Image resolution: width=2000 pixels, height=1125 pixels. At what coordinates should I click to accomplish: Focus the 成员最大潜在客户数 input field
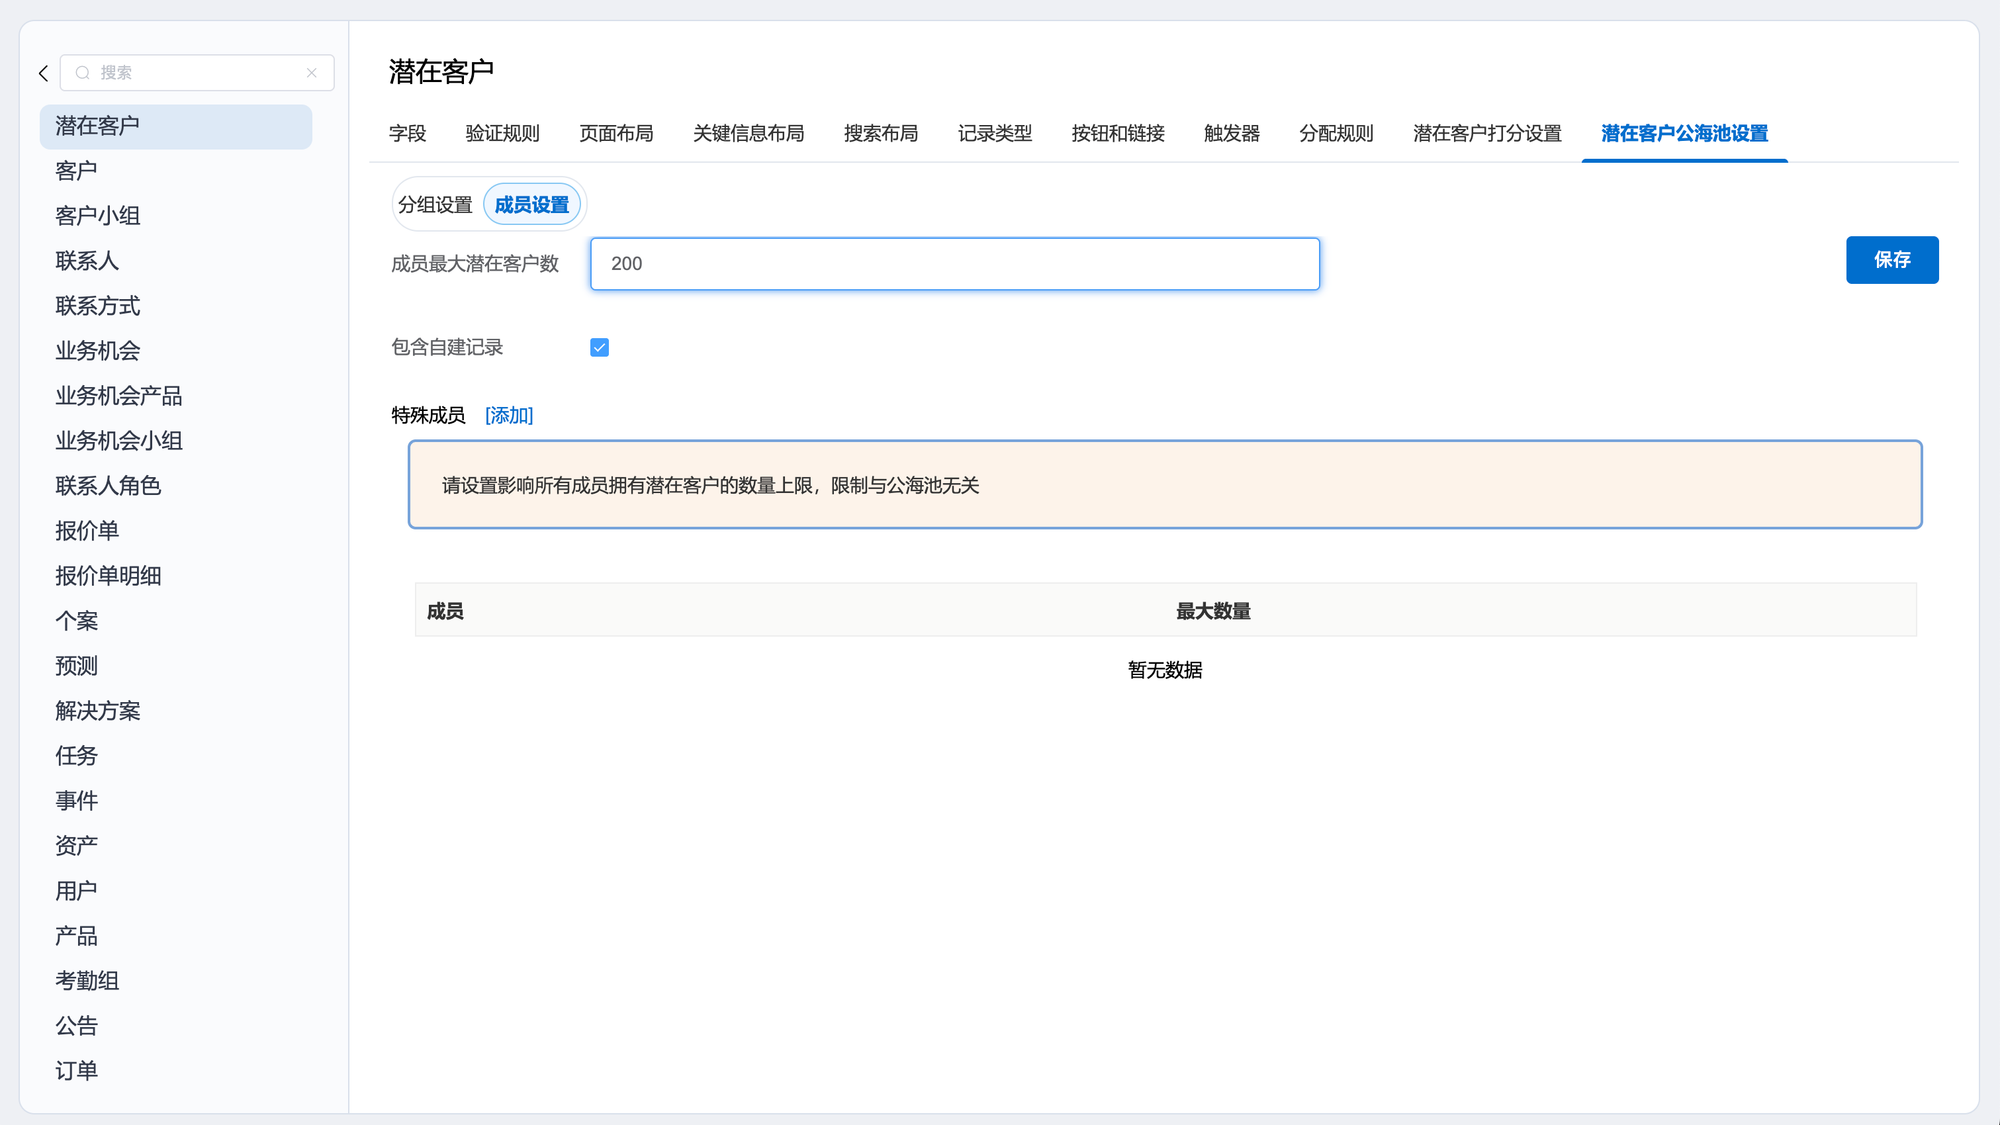click(x=954, y=264)
